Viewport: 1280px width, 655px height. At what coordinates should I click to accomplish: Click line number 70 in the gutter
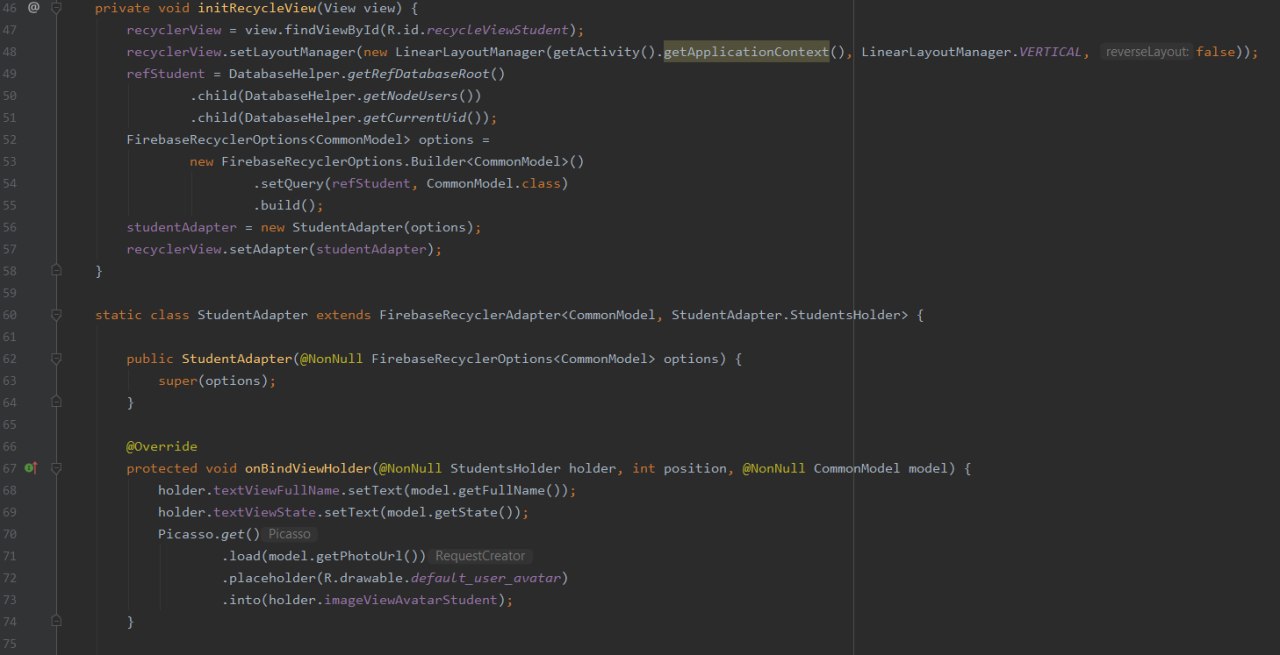coord(10,534)
